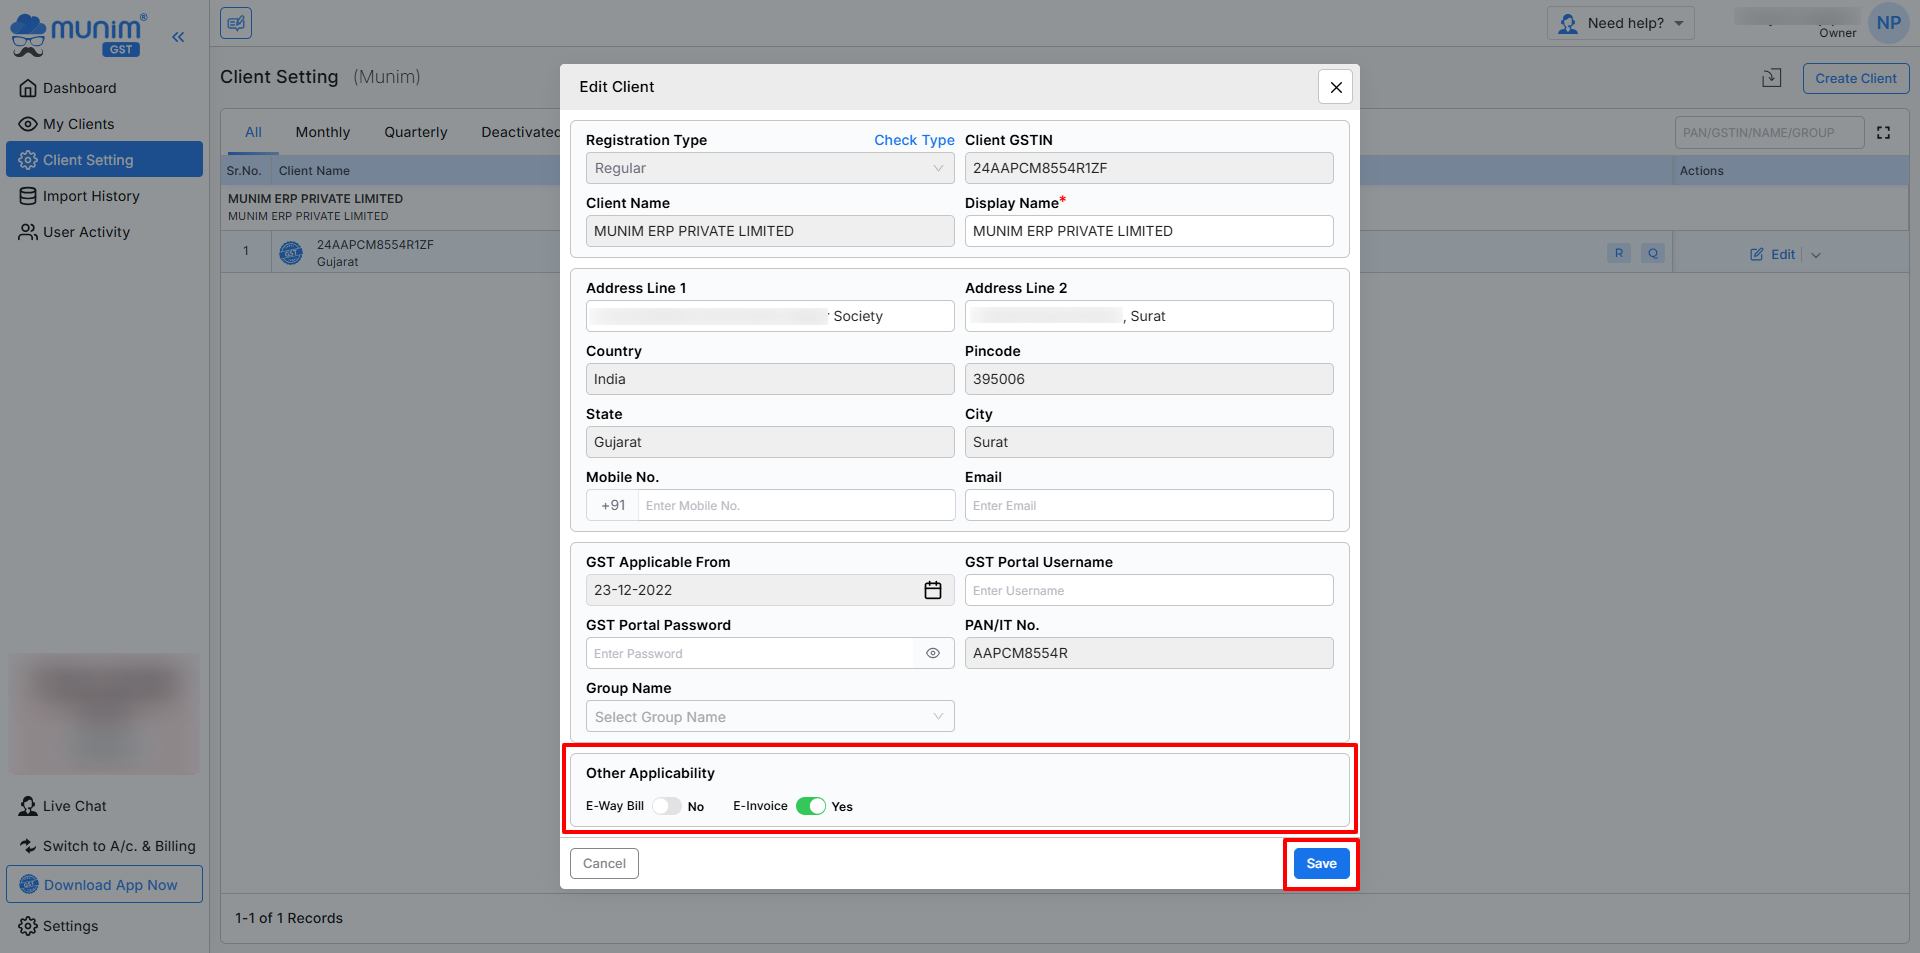Click the calendar icon in GST Applicable From

point(932,590)
